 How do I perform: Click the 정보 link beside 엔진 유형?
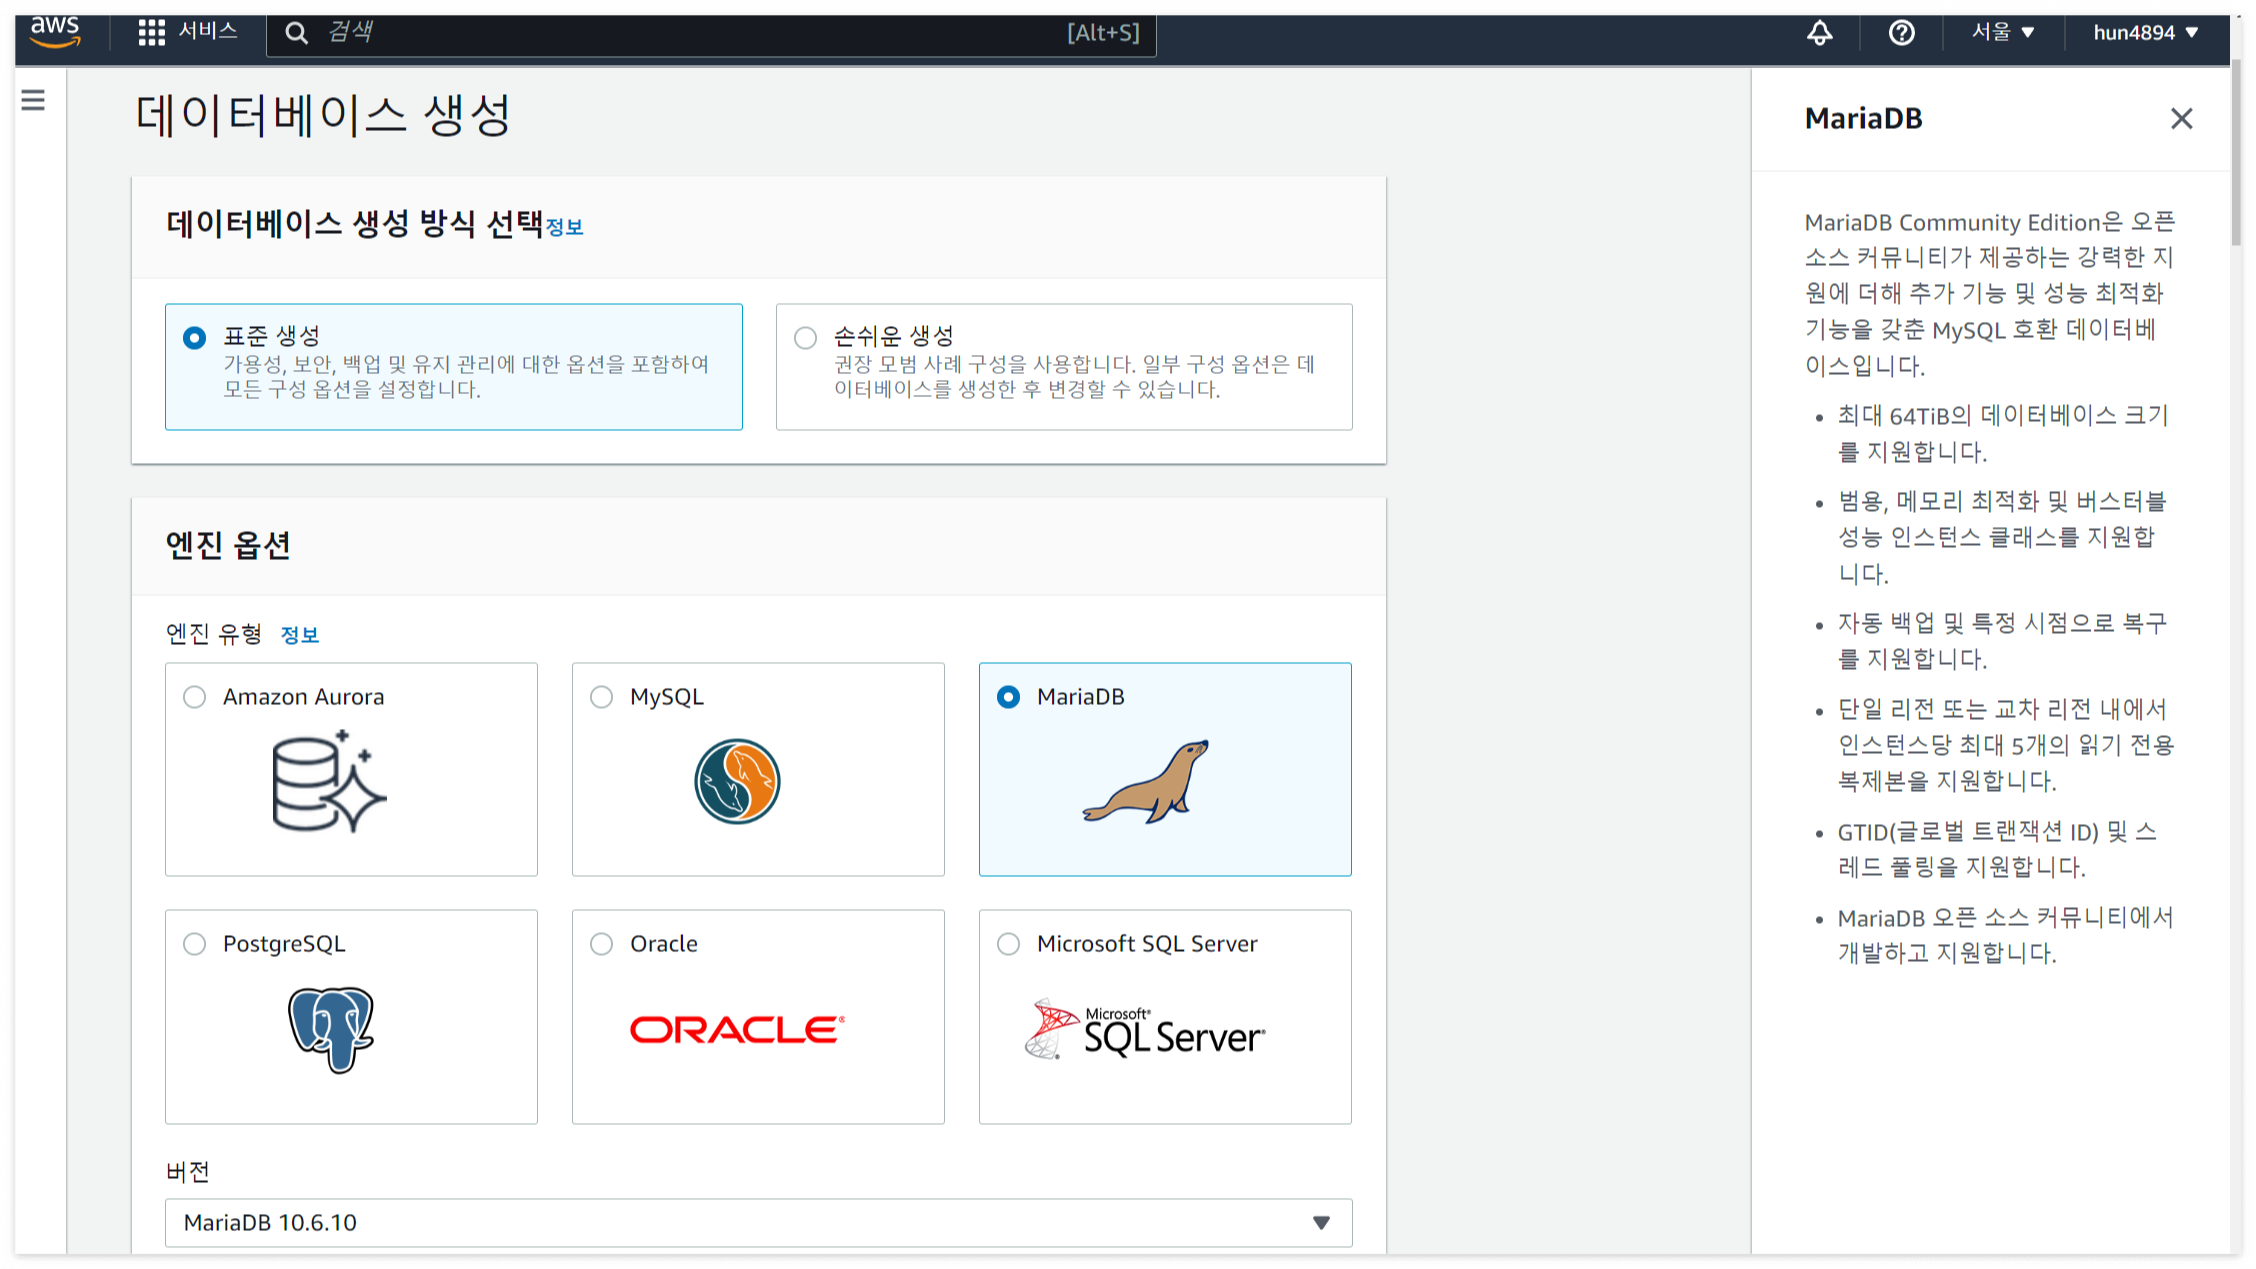pos(299,635)
